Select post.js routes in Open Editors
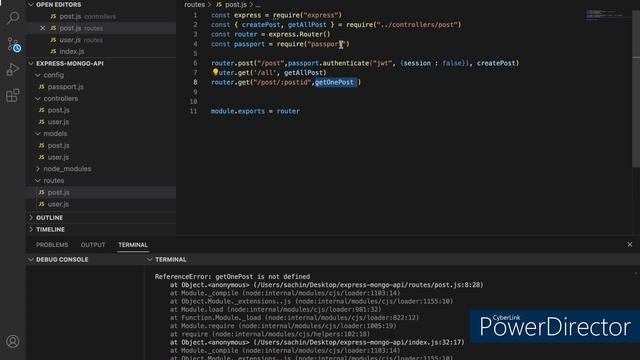The height and width of the screenshot is (360, 640). [101, 28]
